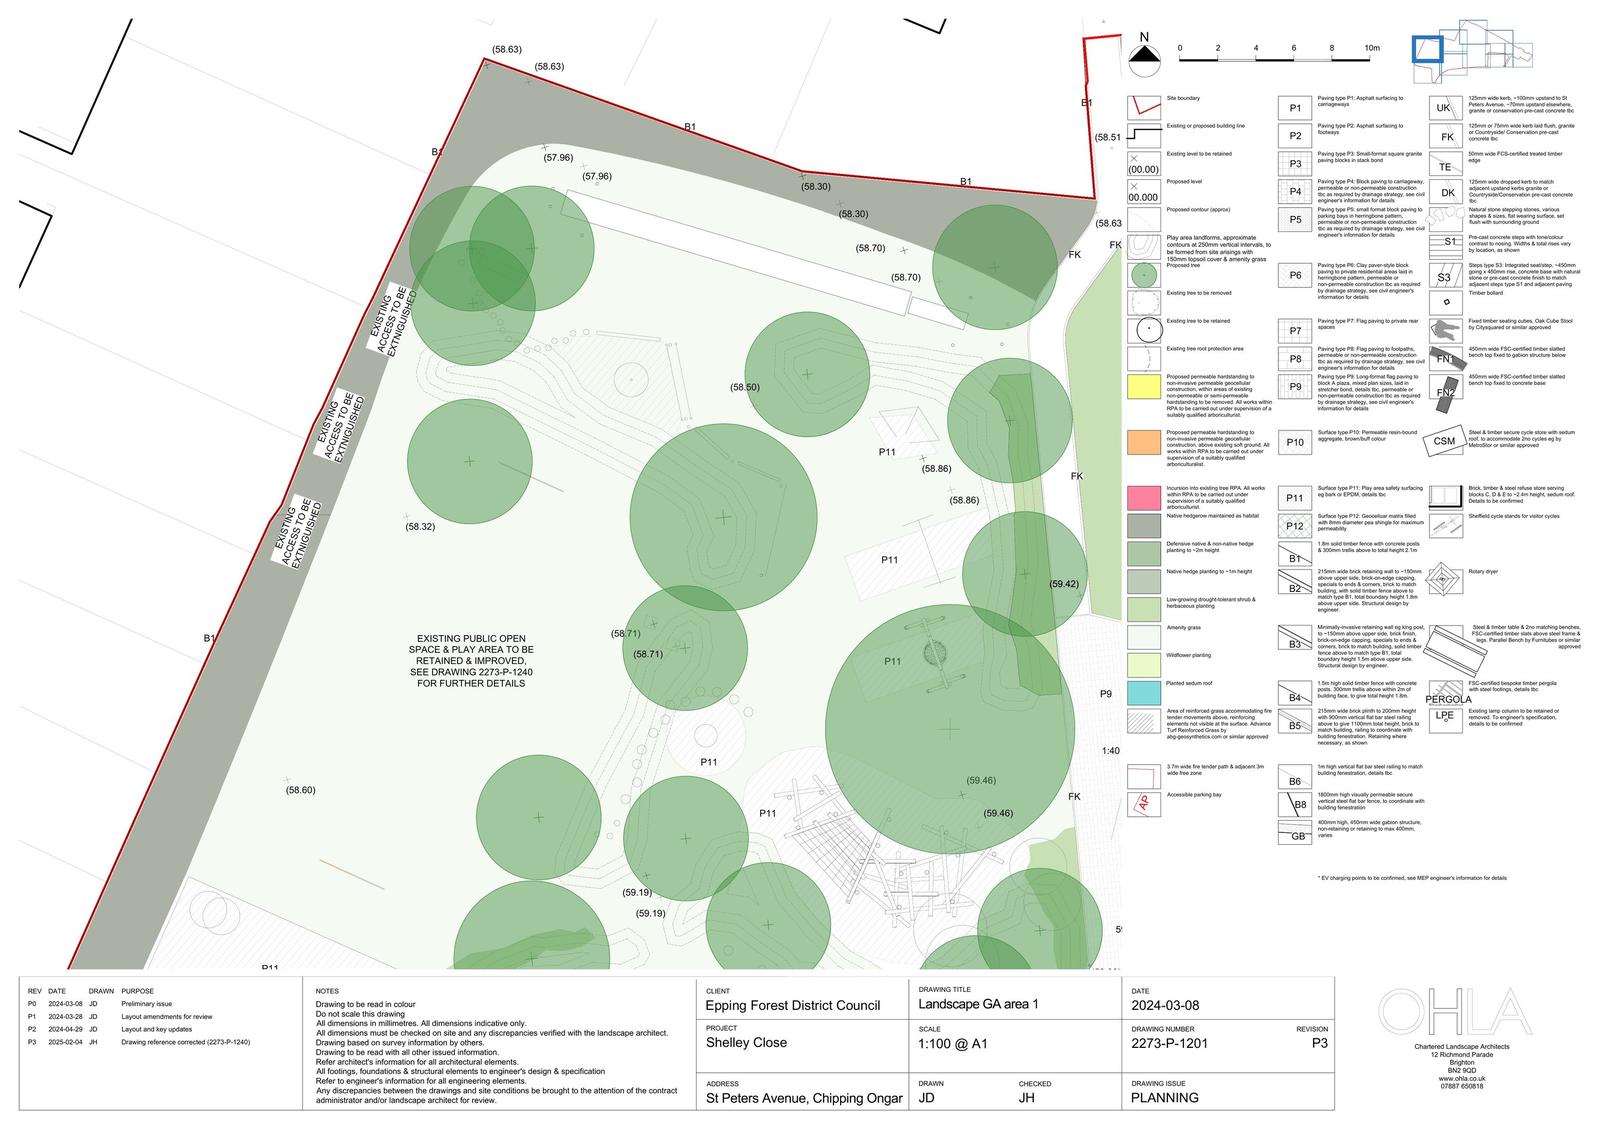Viewport: 1600px width, 1130px height.
Task: Click the drawing number 2273-P-1201
Action: (1169, 1043)
